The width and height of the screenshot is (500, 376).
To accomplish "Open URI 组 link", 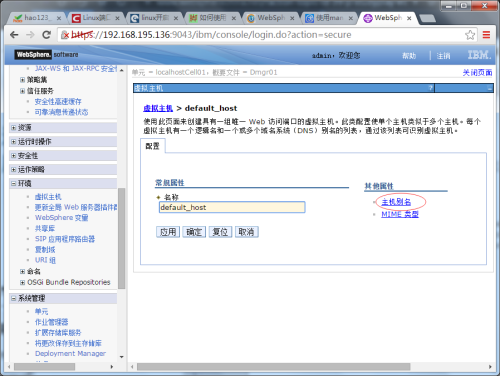I will (45, 260).
